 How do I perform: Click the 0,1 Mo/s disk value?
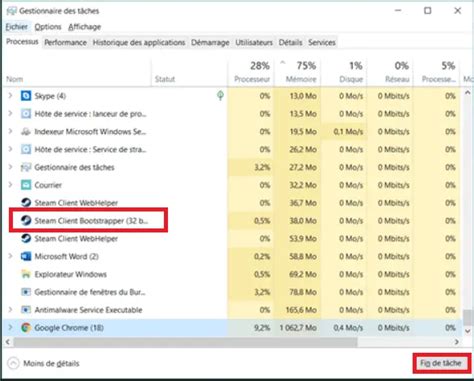(348, 132)
